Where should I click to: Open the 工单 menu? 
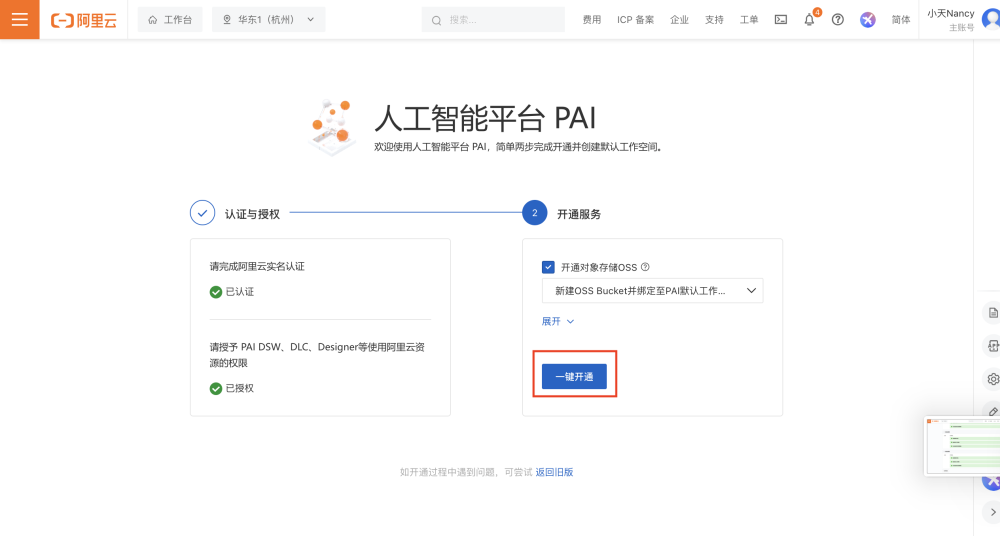(749, 20)
